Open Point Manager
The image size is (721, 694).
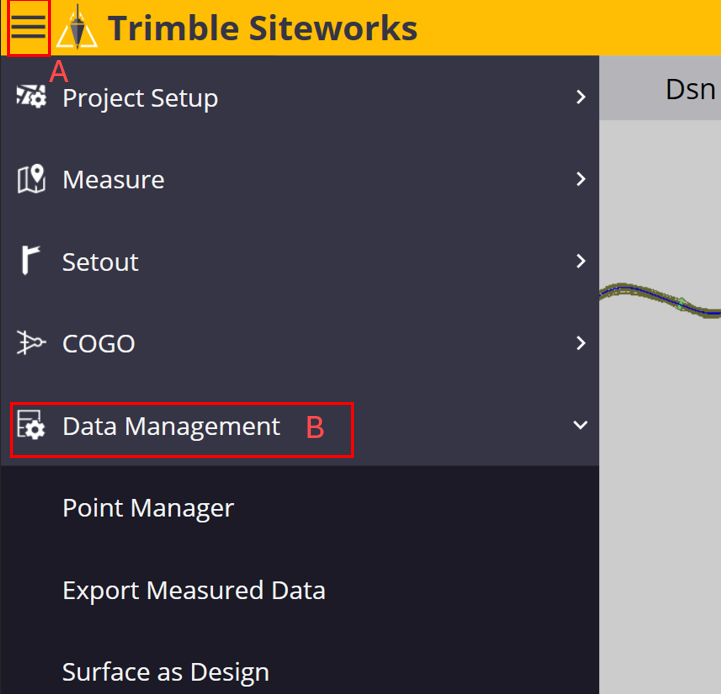pos(300,507)
